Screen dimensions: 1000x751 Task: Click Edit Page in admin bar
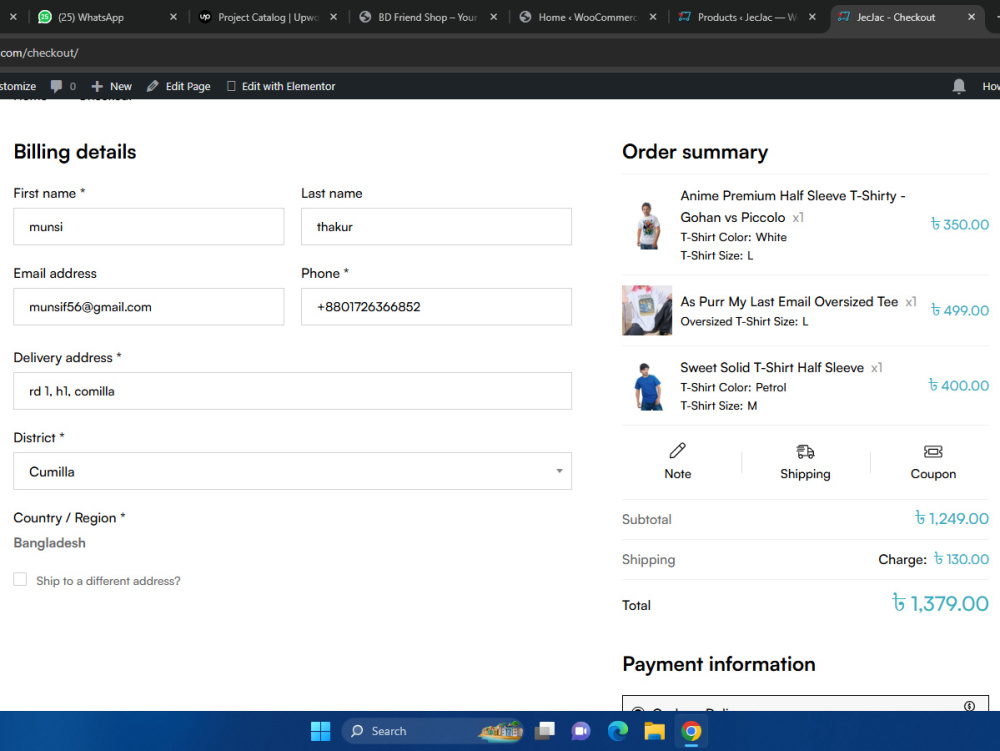click(179, 86)
